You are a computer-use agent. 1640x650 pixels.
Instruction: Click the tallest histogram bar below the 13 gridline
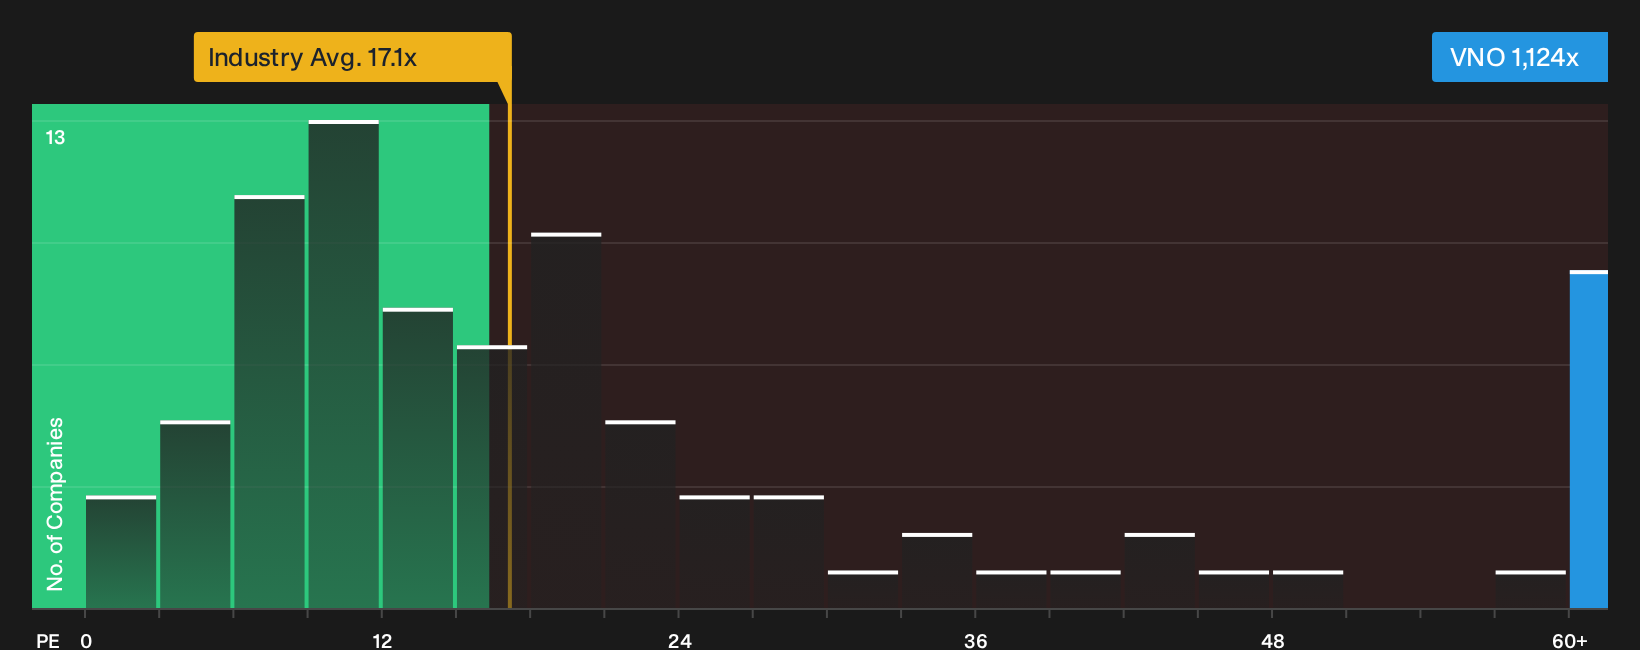(x=344, y=364)
